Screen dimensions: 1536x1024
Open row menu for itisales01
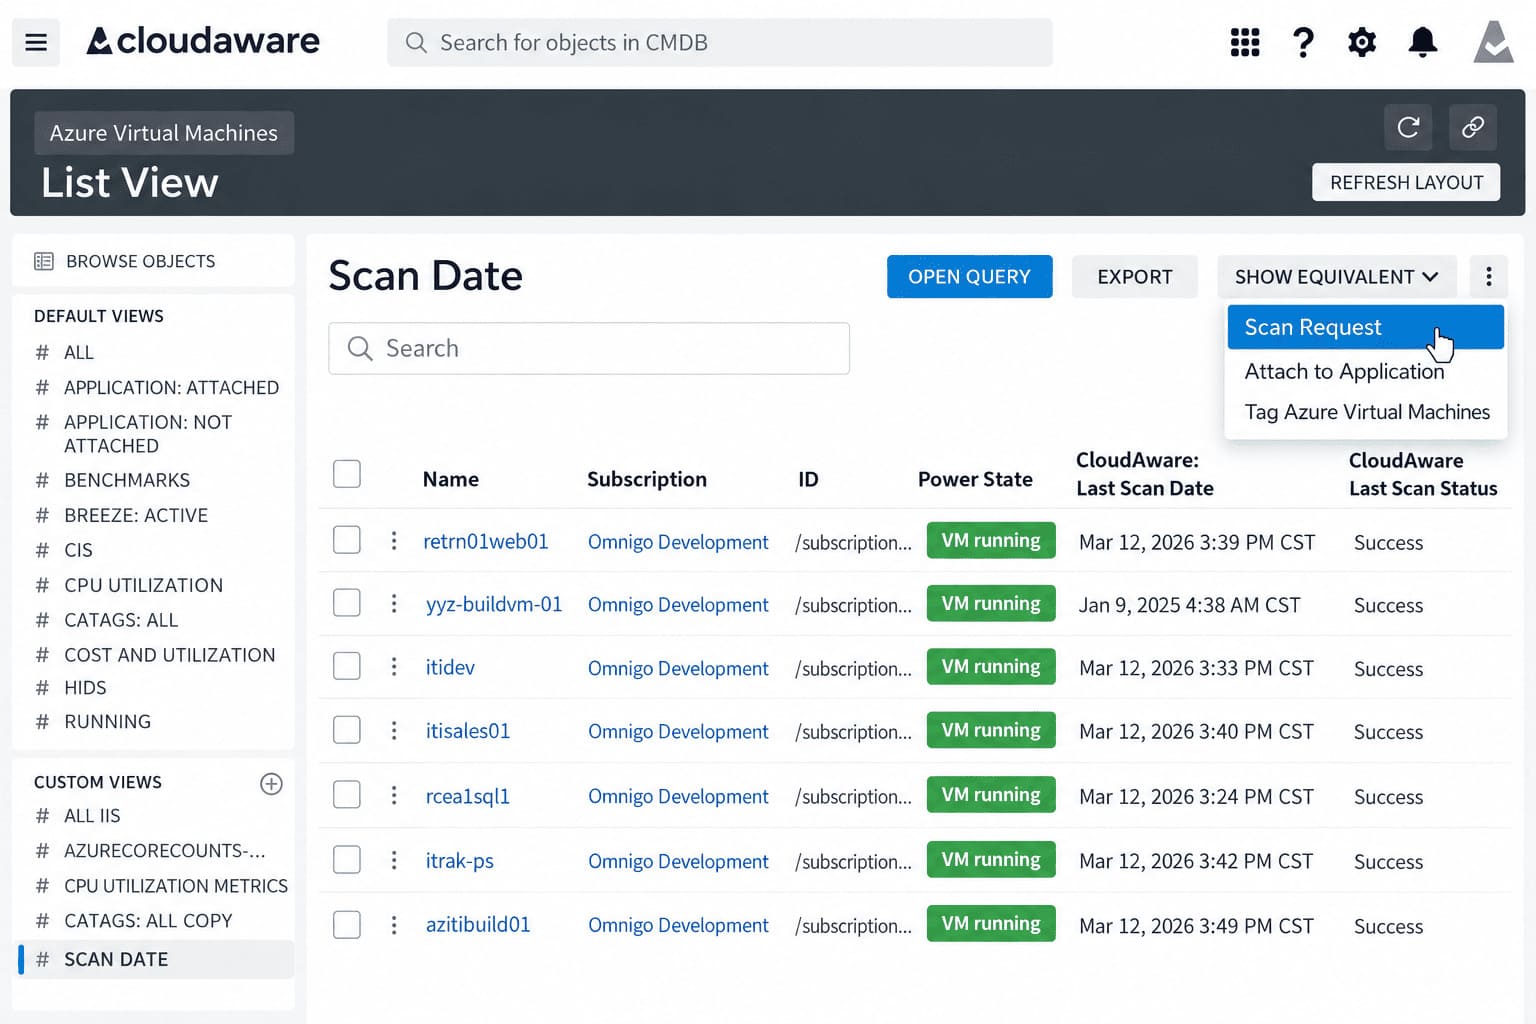(394, 731)
